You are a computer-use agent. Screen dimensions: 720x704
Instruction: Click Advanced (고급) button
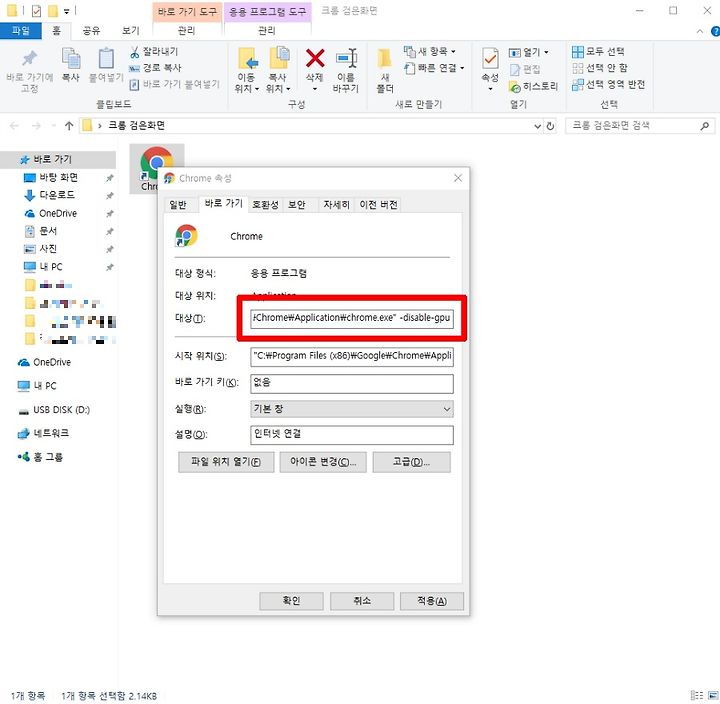[411, 462]
